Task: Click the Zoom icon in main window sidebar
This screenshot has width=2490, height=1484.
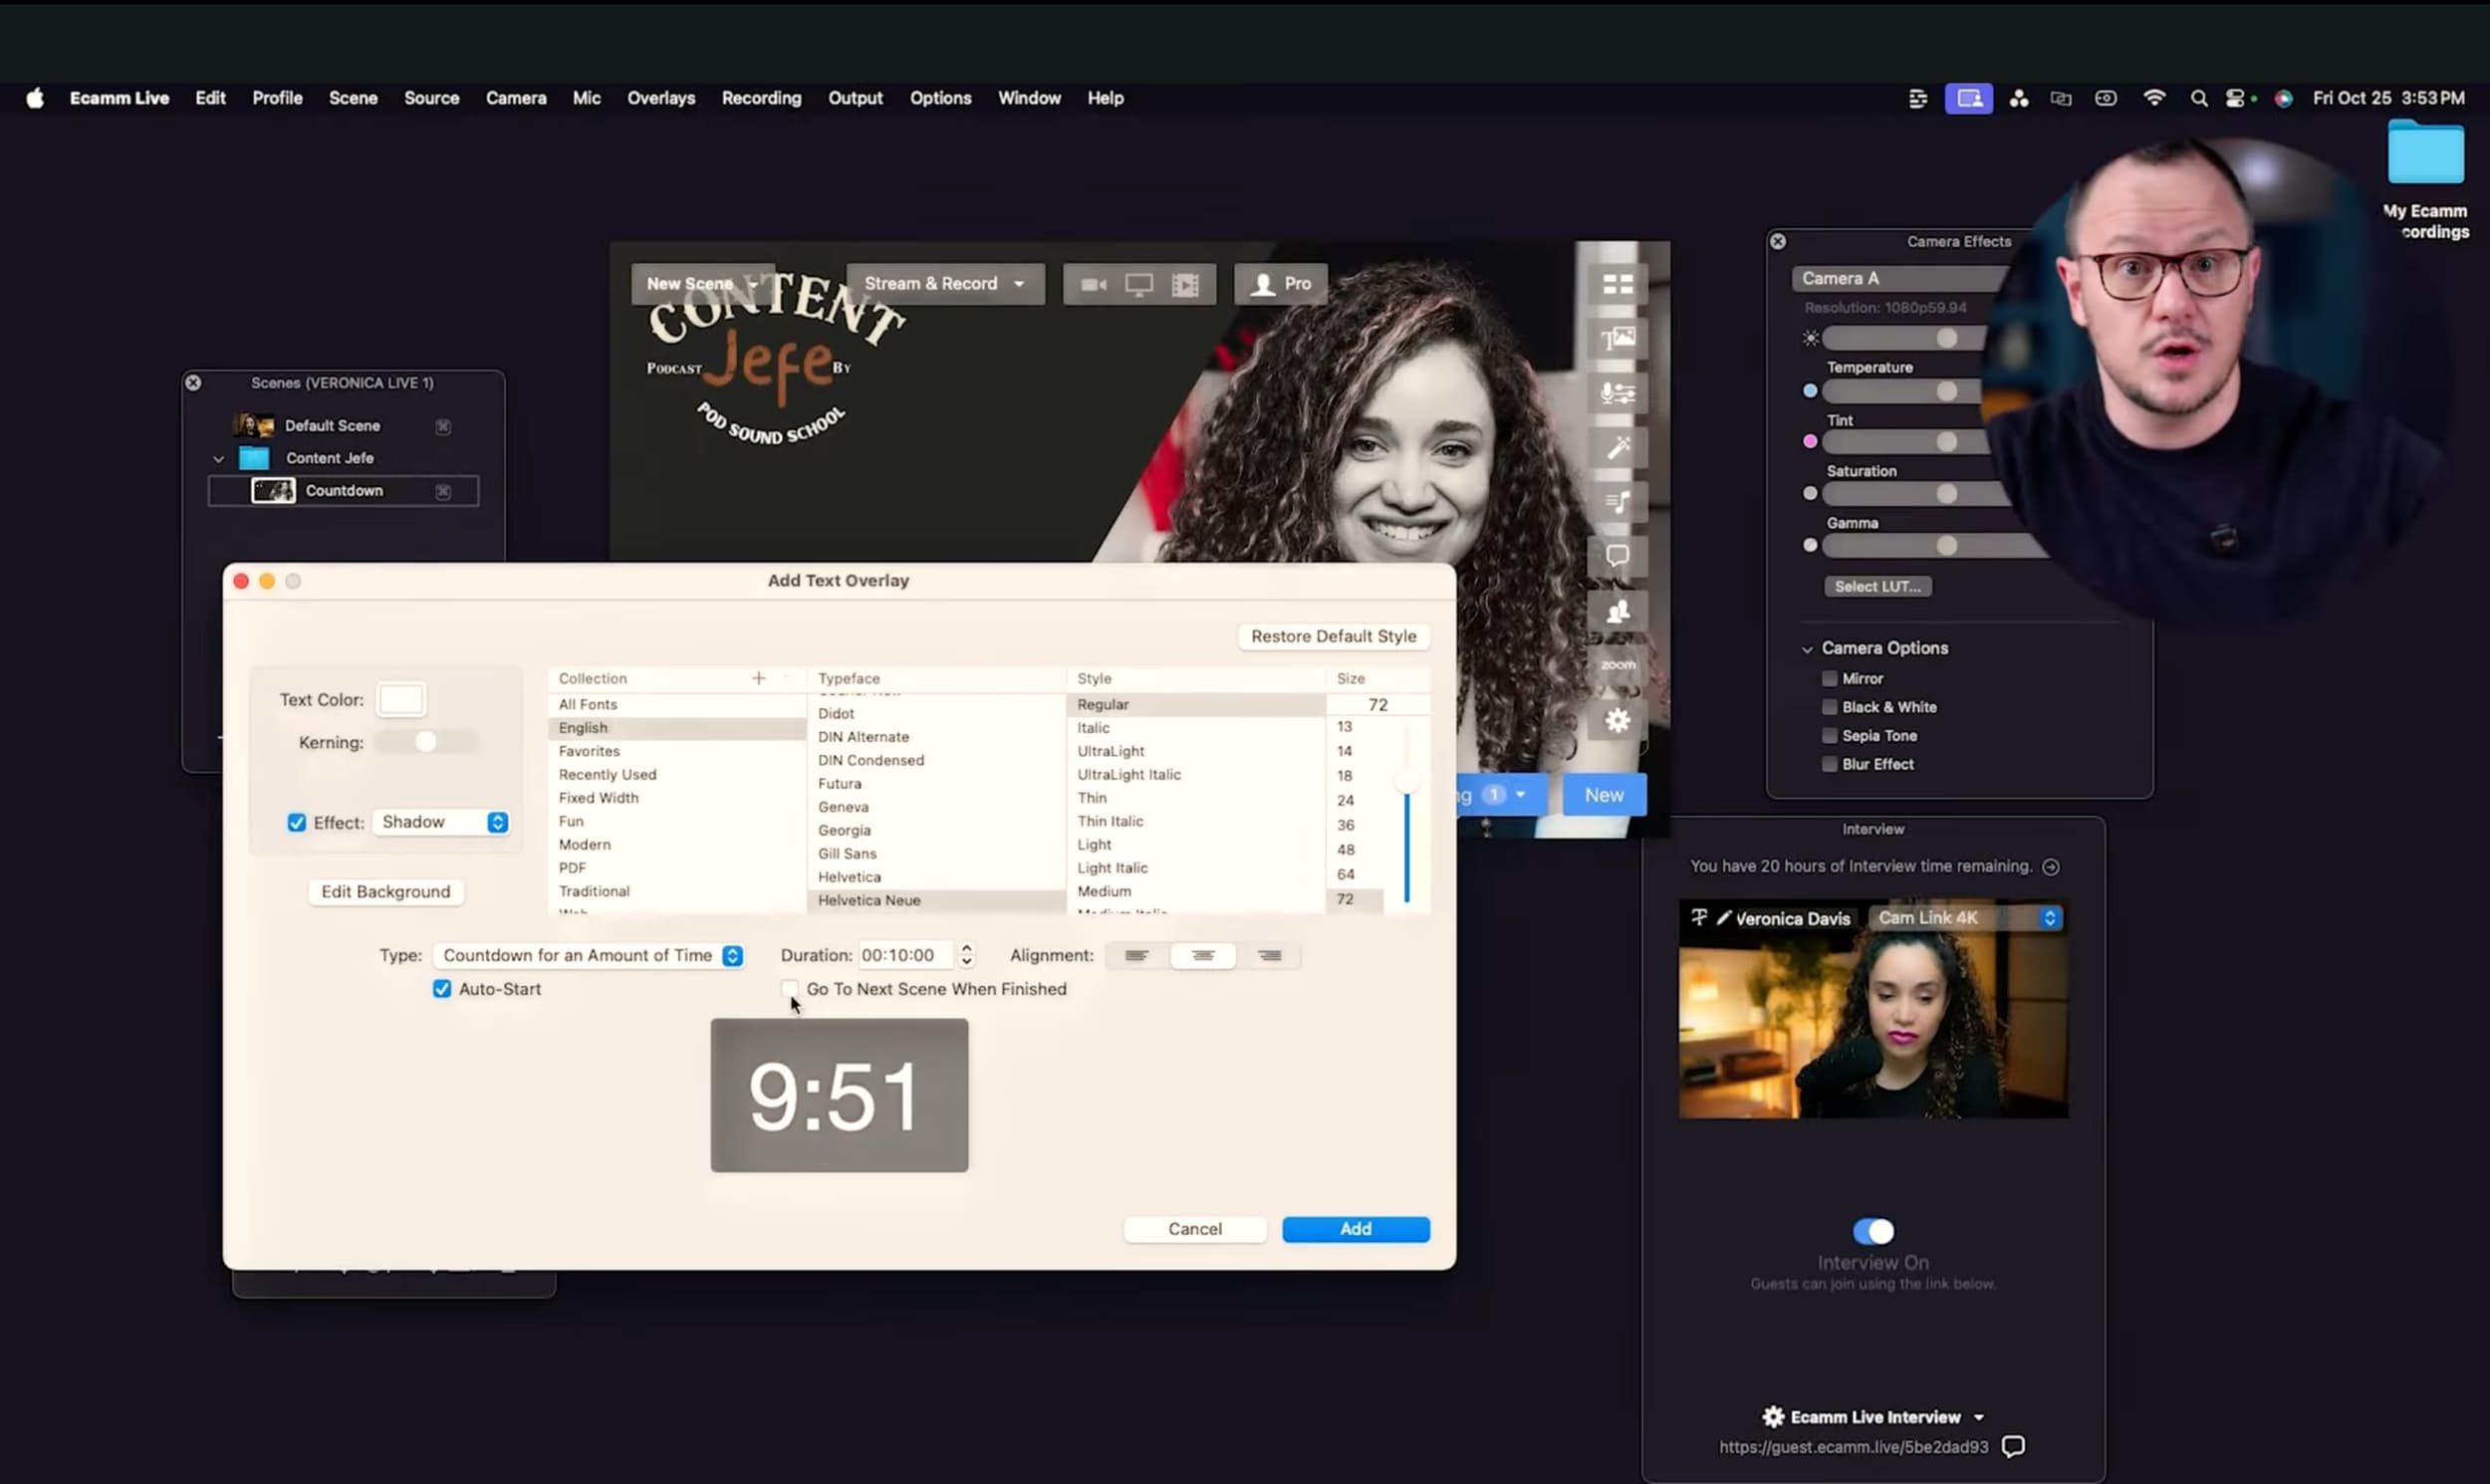Action: pyautogui.click(x=1617, y=665)
